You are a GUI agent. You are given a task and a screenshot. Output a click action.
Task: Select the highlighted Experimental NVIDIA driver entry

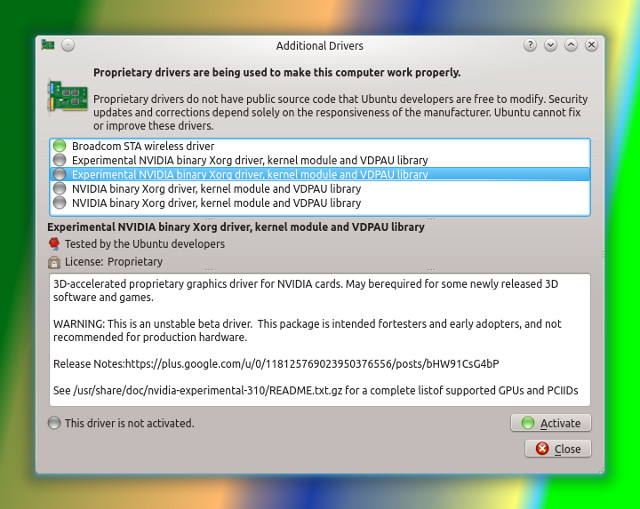point(320,174)
